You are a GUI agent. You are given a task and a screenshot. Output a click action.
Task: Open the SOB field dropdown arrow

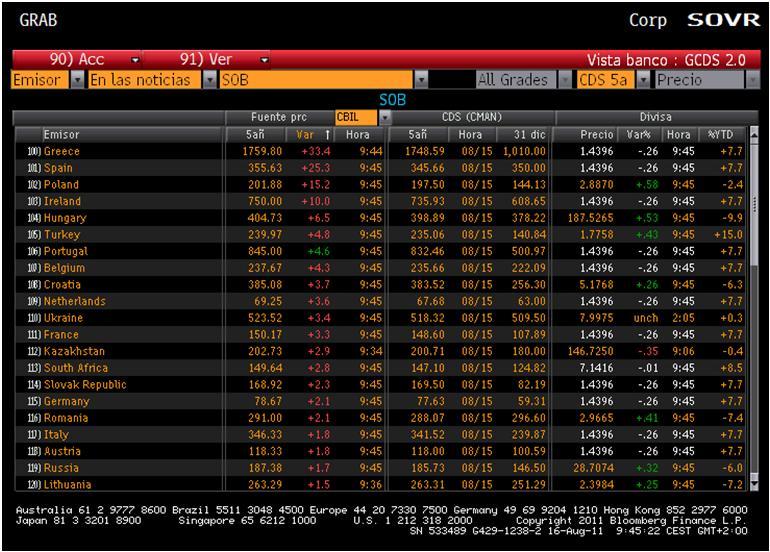[x=421, y=80]
